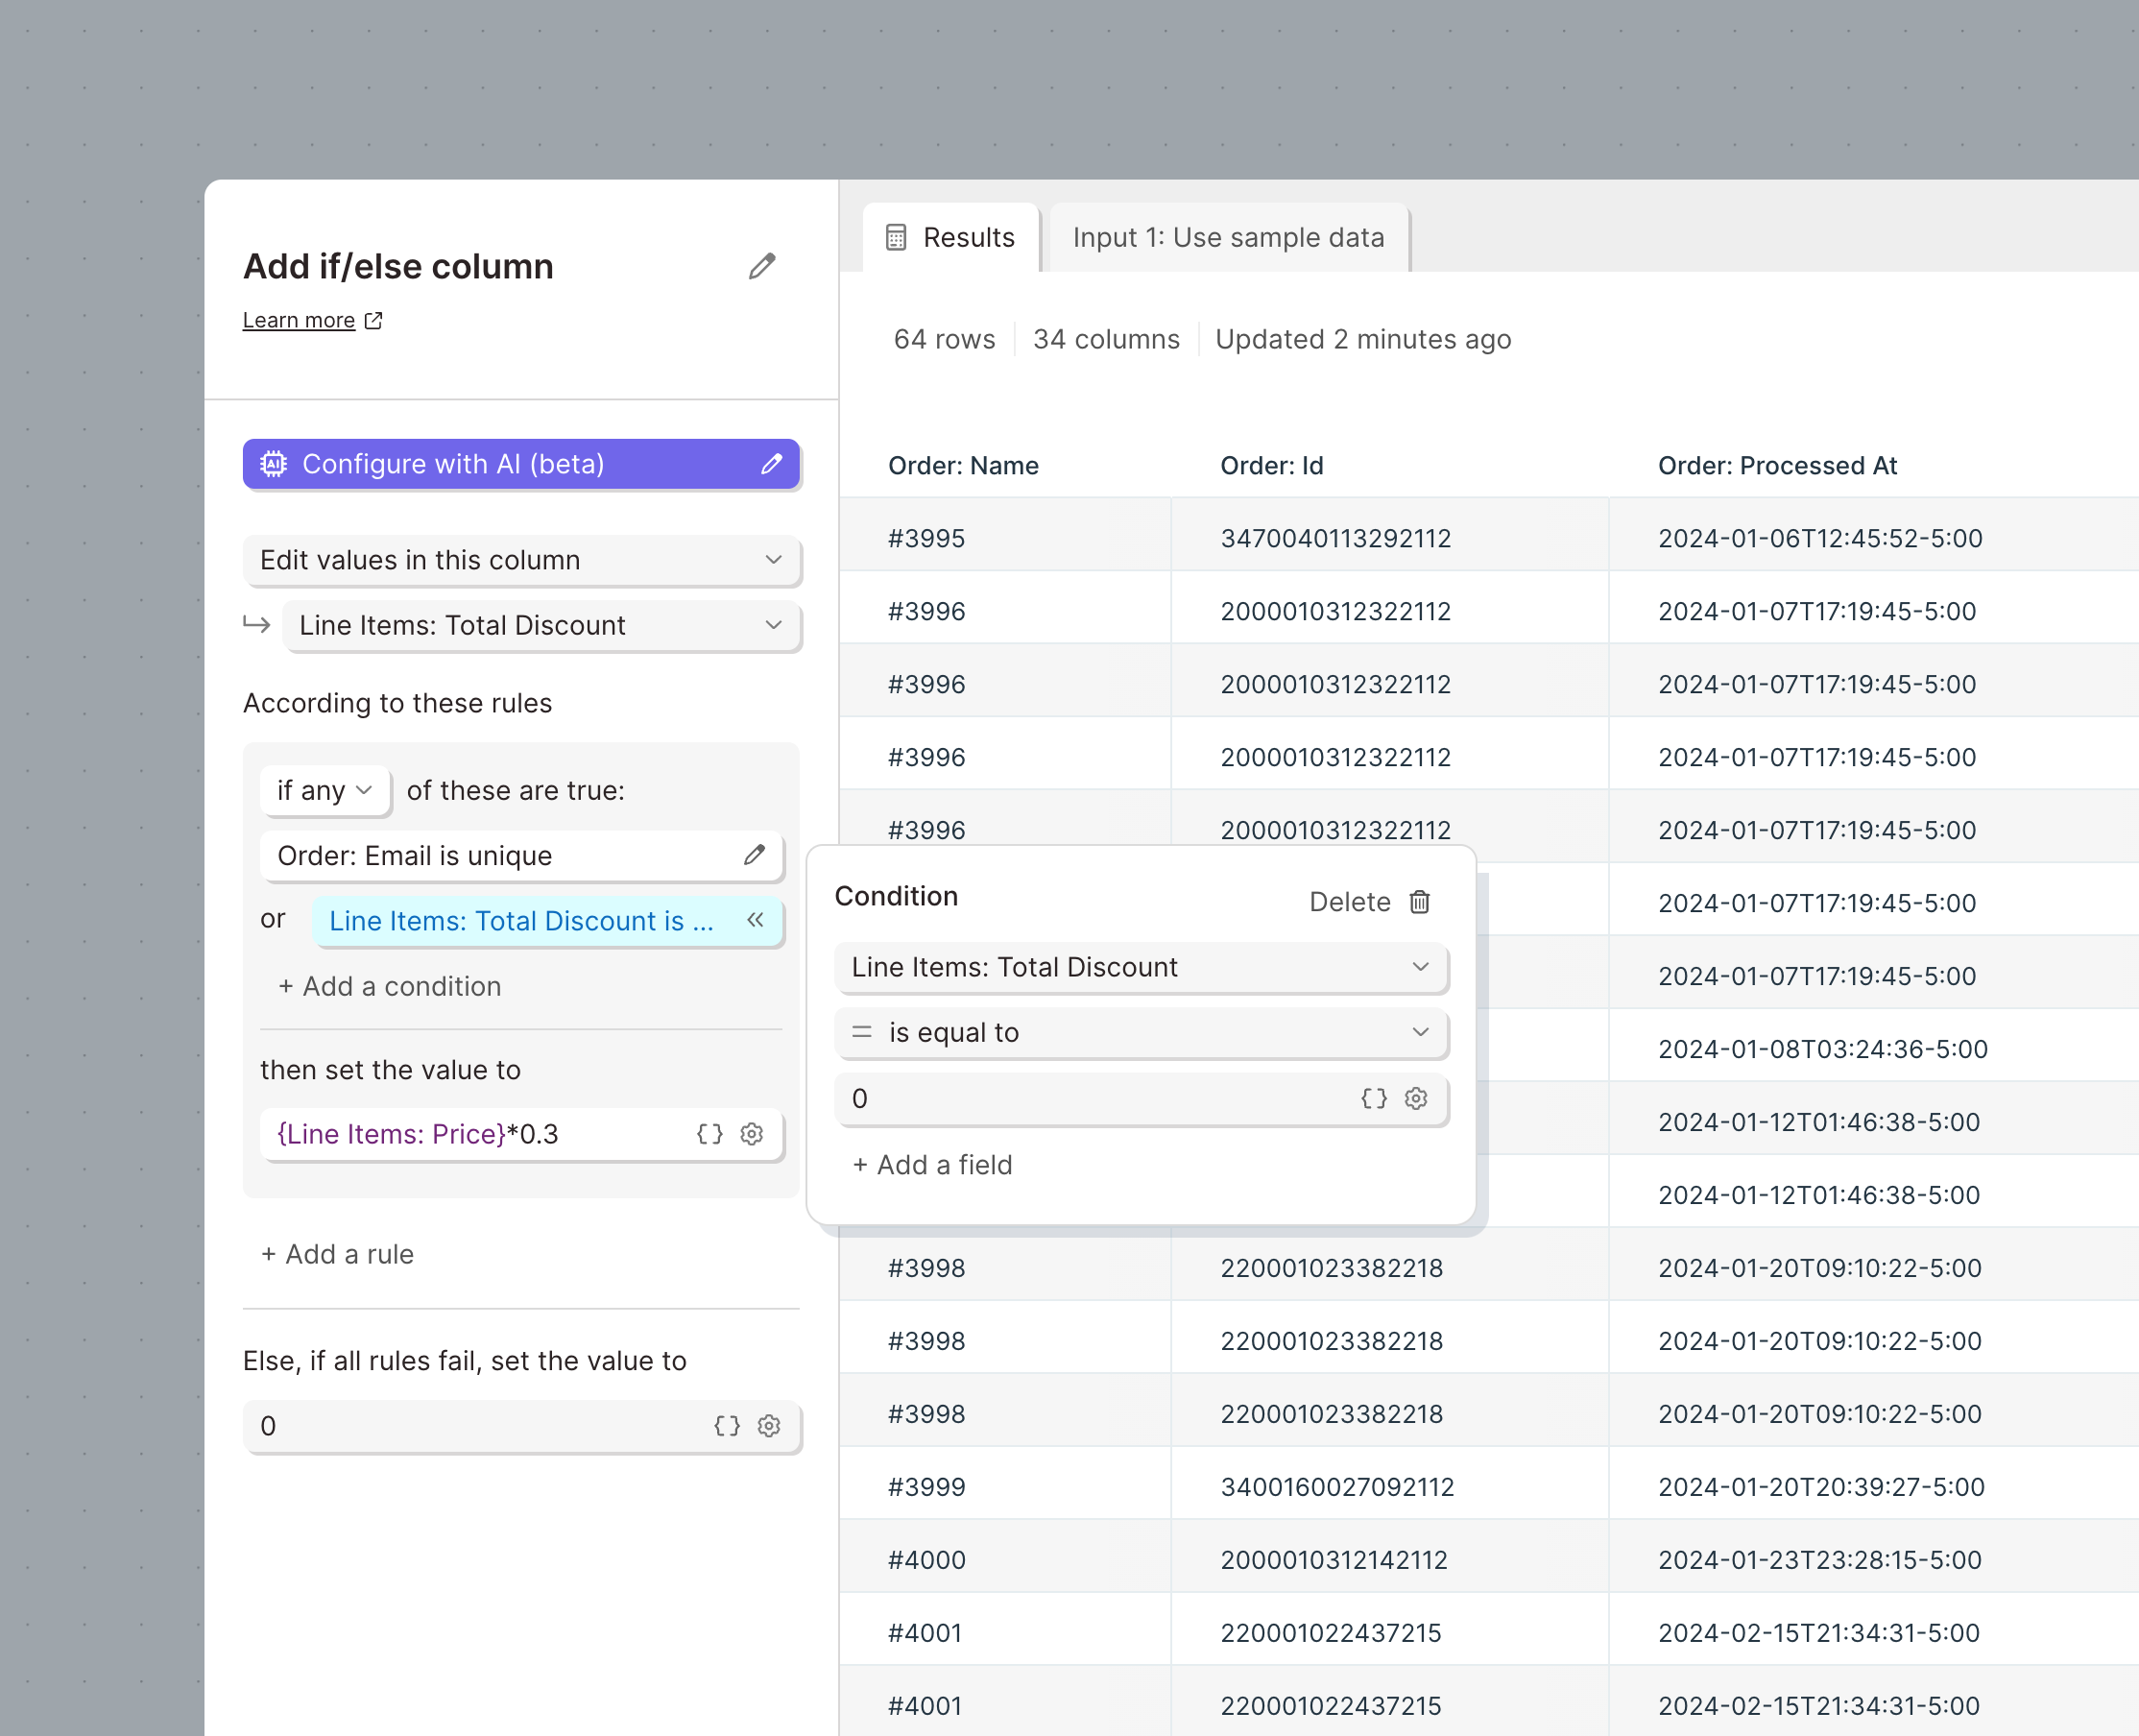Click curly braces icon in then-value field
The width and height of the screenshot is (2139, 1736).
pyautogui.click(x=709, y=1134)
